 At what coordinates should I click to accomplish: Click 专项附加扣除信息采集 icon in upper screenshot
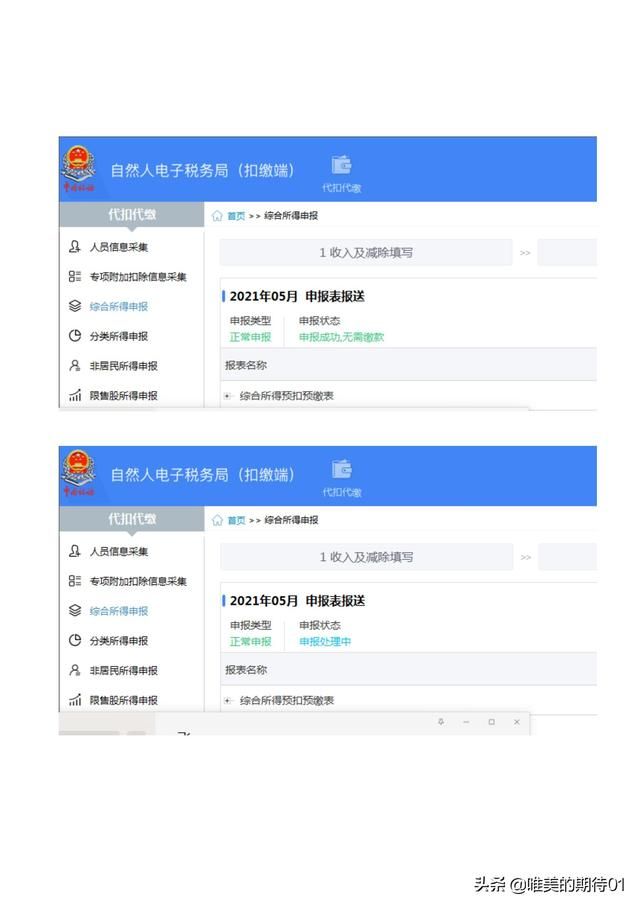click(75, 277)
